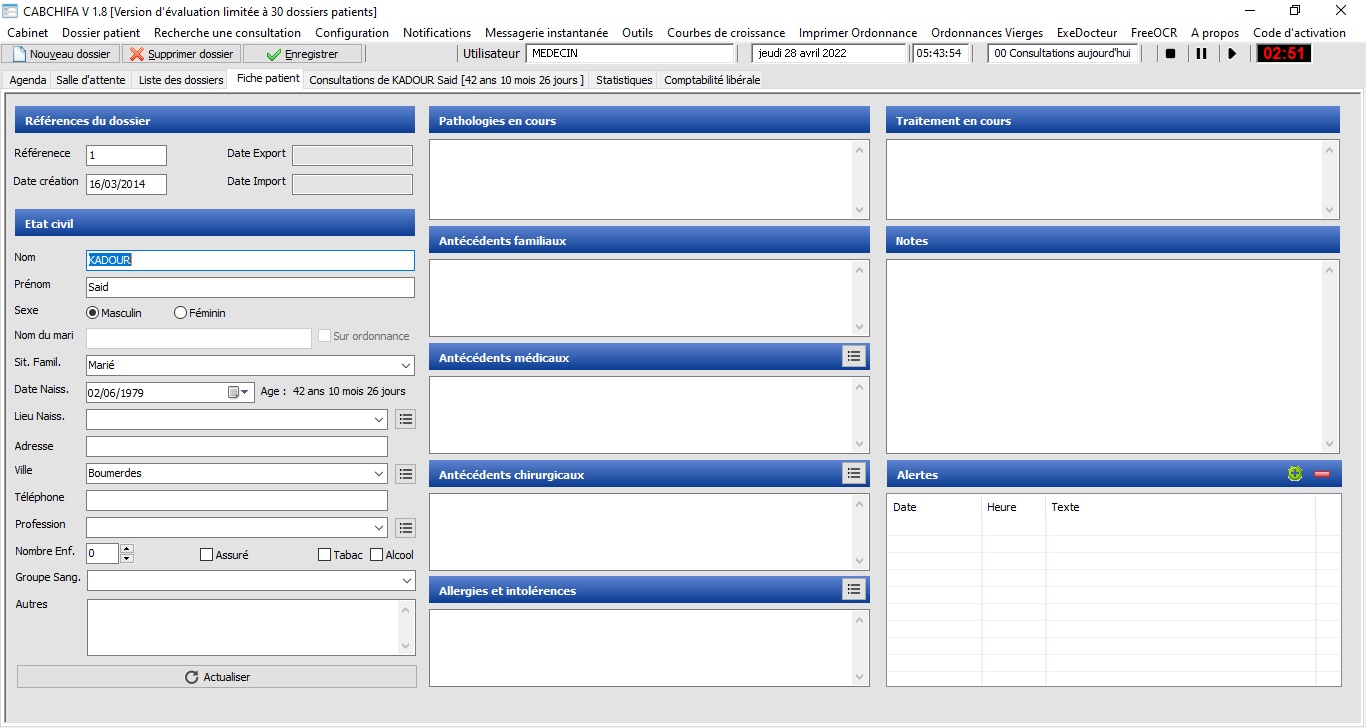Click the list icon next to Lieu Naiss.
This screenshot has width=1366, height=728.
click(405, 419)
